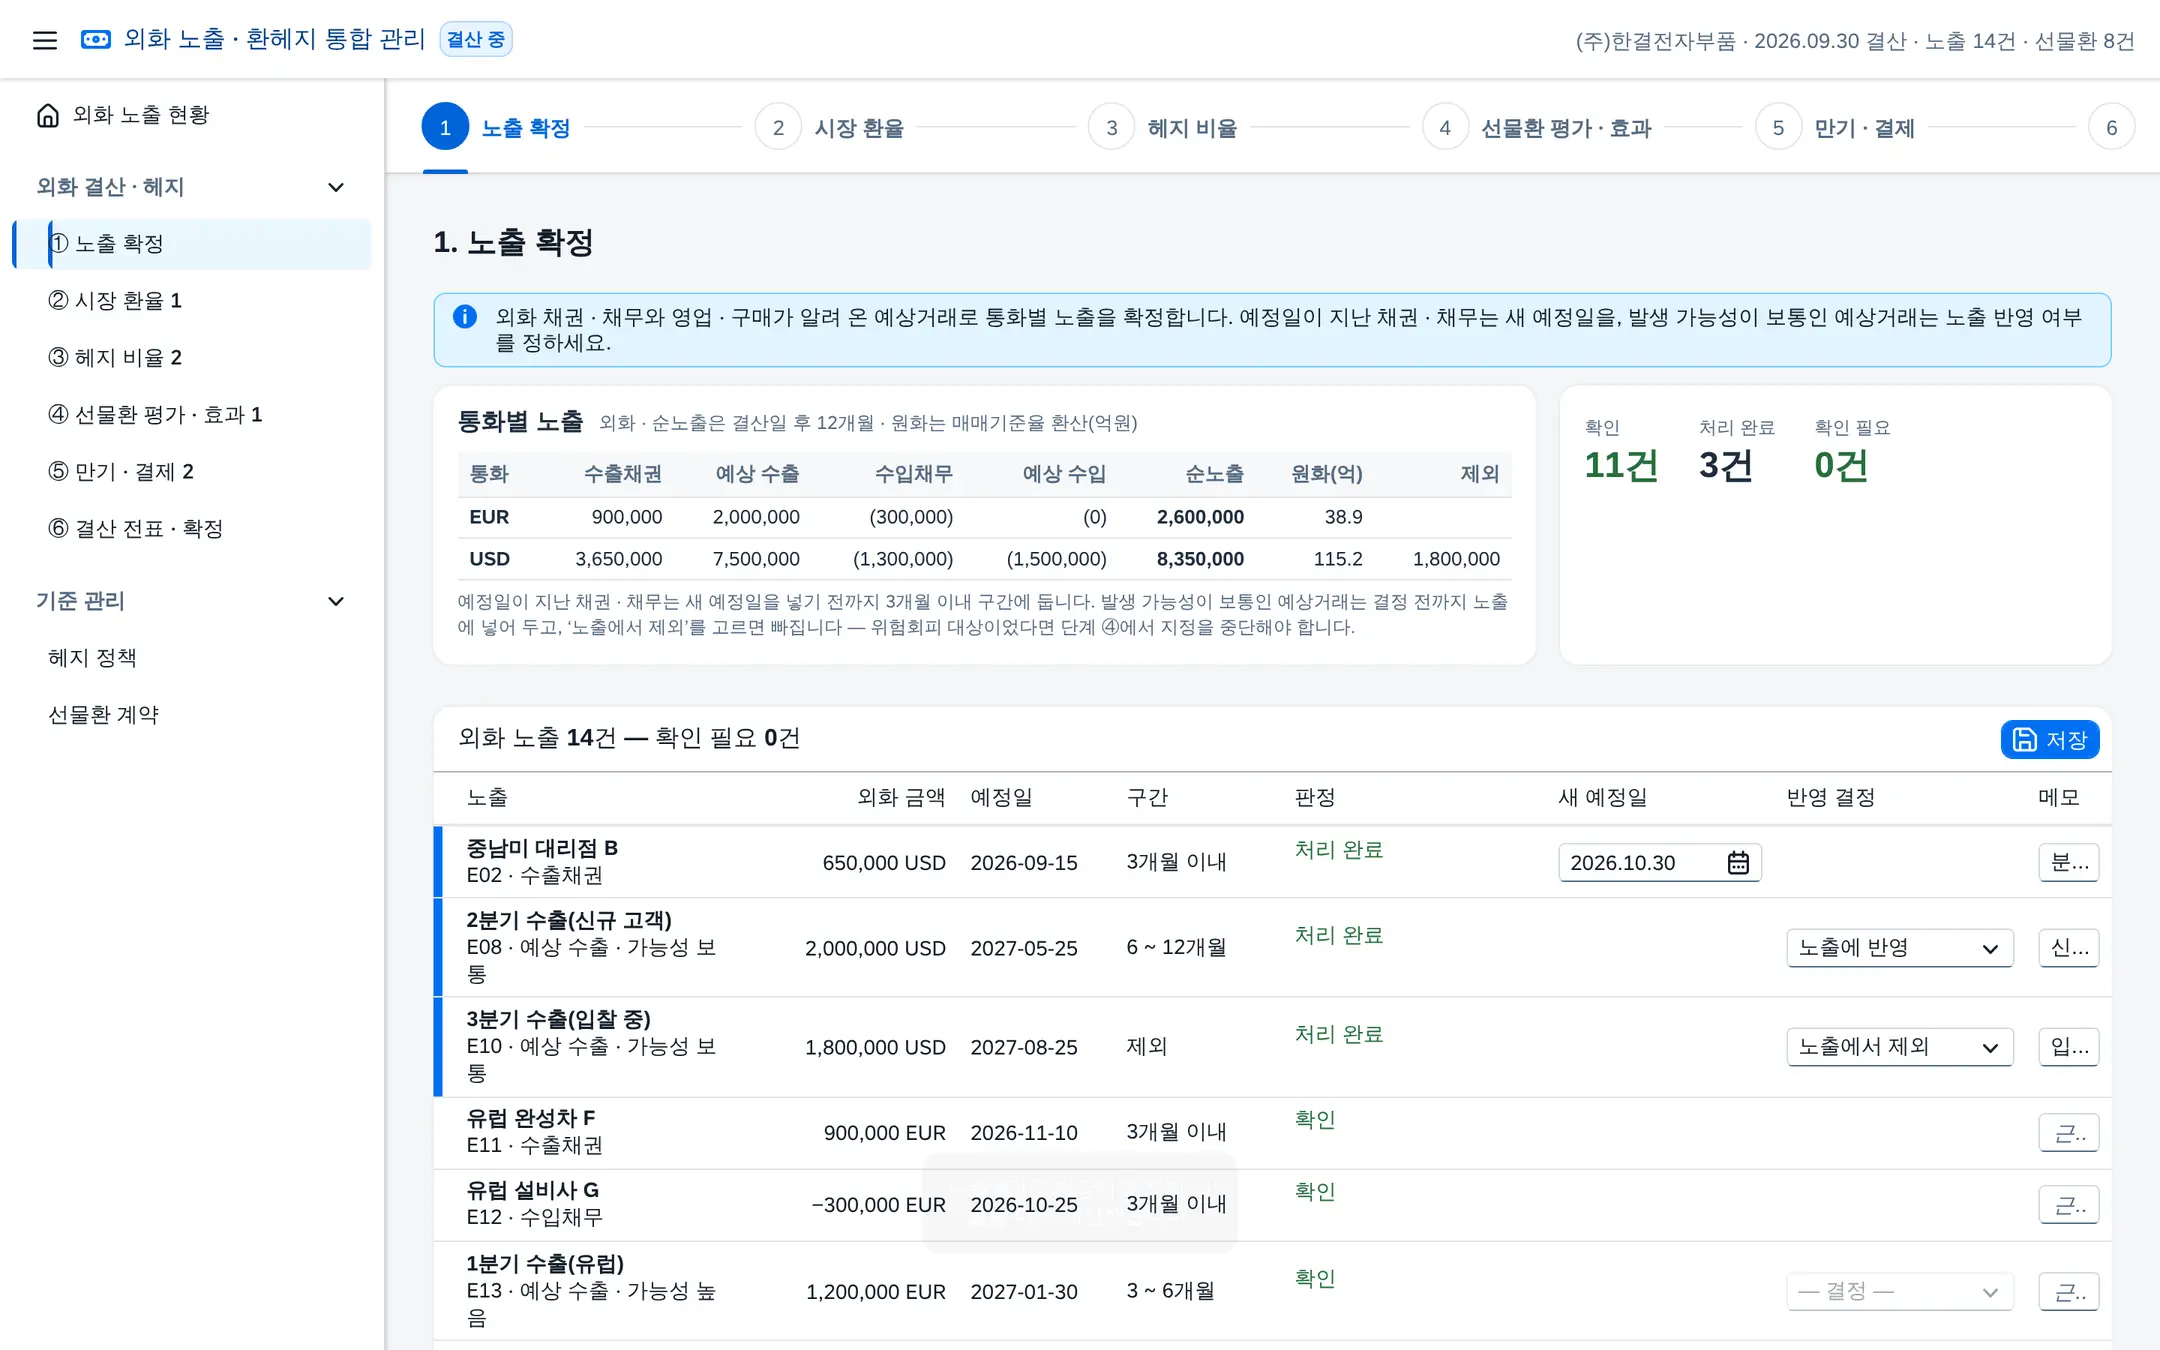Screen dimensions: 2160x1350
Task: Go to step 2 시장 환율 tab
Action: coord(830,128)
